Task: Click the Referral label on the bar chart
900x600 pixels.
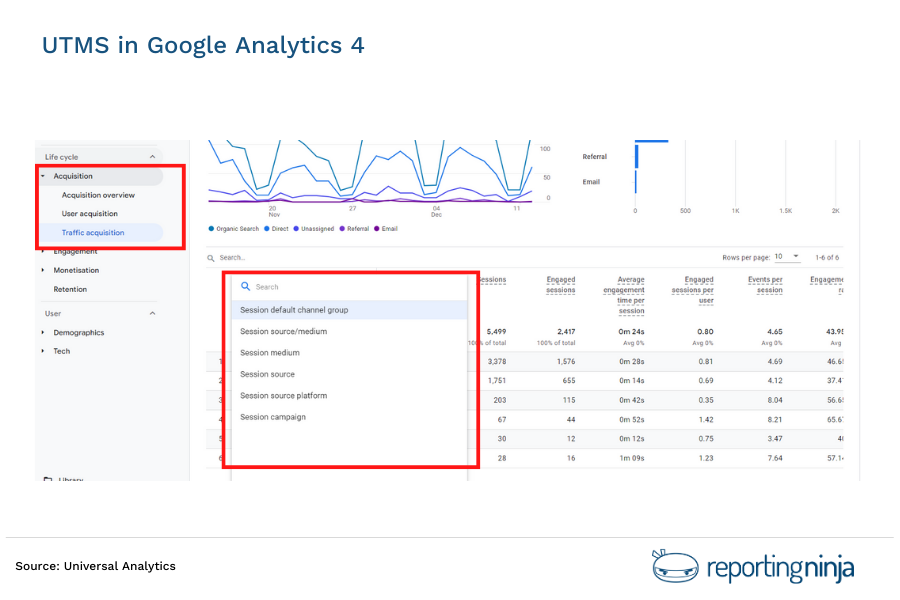Action: pyautogui.click(x=594, y=157)
